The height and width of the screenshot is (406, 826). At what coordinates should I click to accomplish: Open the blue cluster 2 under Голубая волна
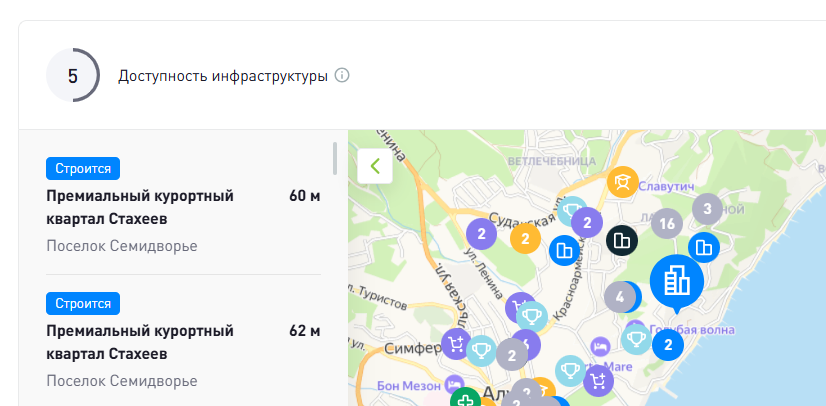click(x=668, y=345)
